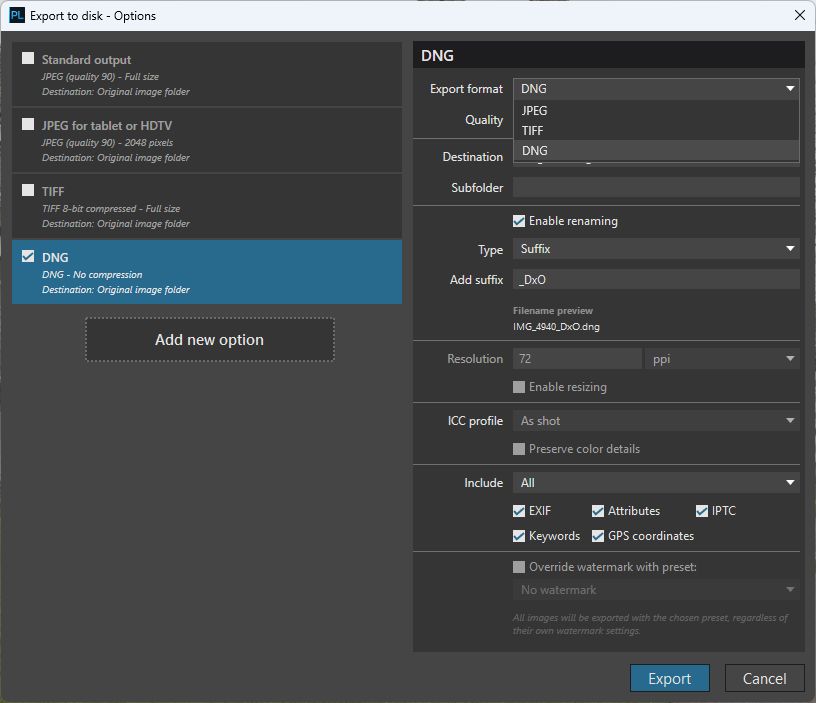
Task: Tick the Standard output checkbox
Action: 28,59
